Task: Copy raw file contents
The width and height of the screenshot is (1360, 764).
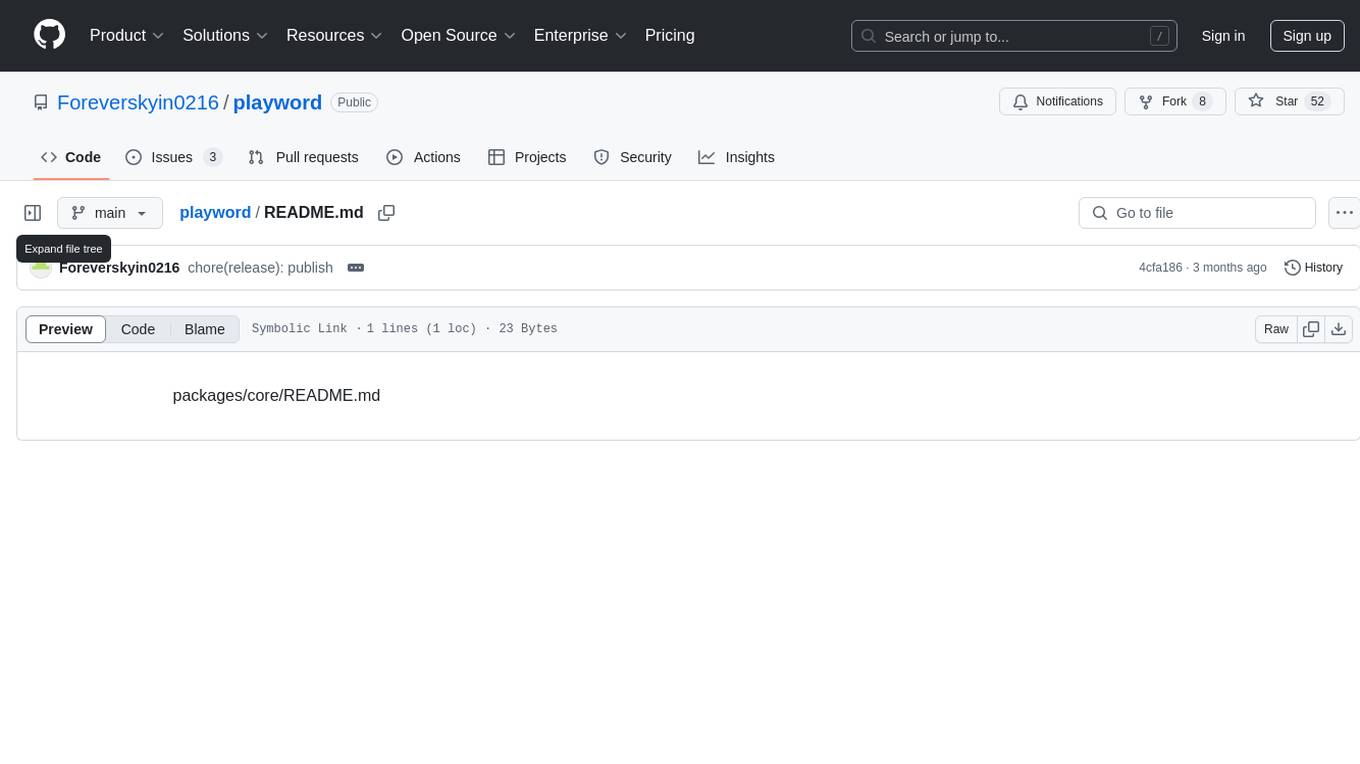Action: [x=1311, y=329]
